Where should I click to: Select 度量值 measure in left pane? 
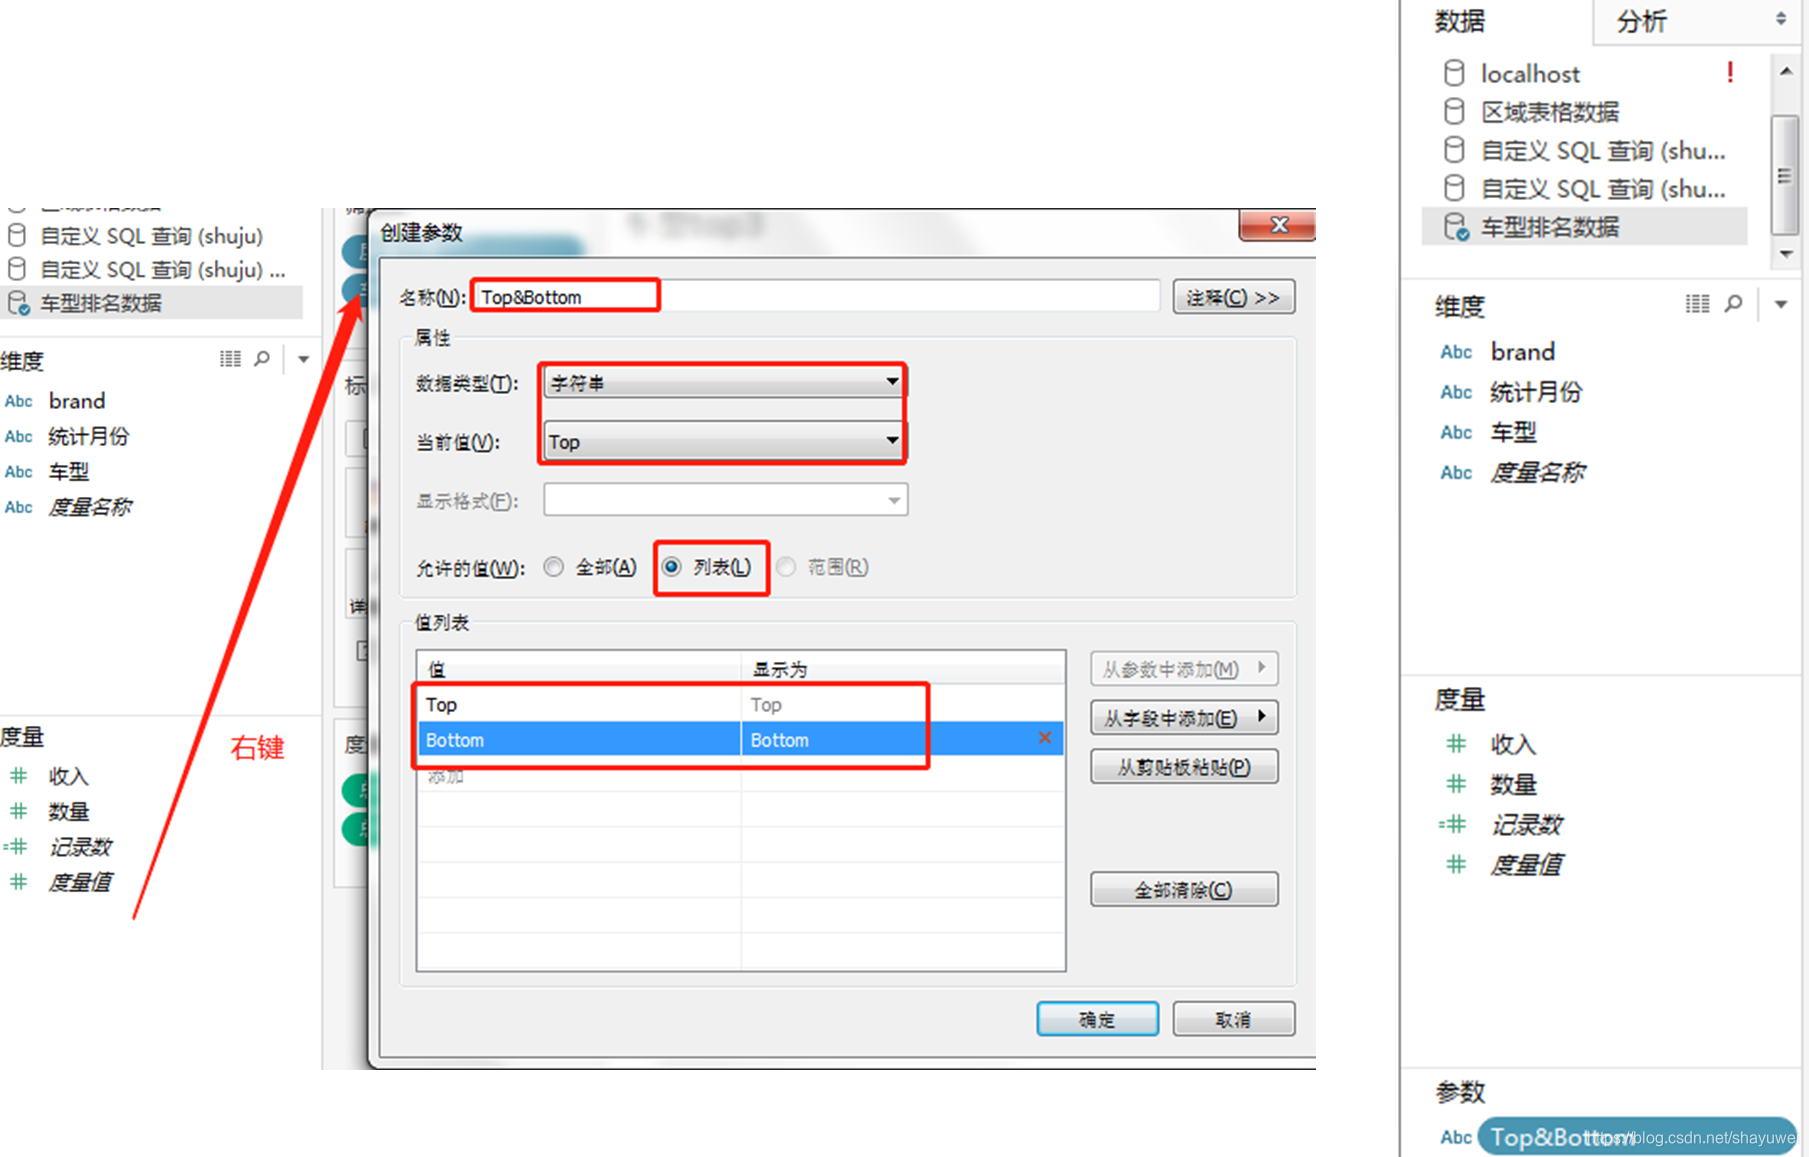(x=80, y=882)
